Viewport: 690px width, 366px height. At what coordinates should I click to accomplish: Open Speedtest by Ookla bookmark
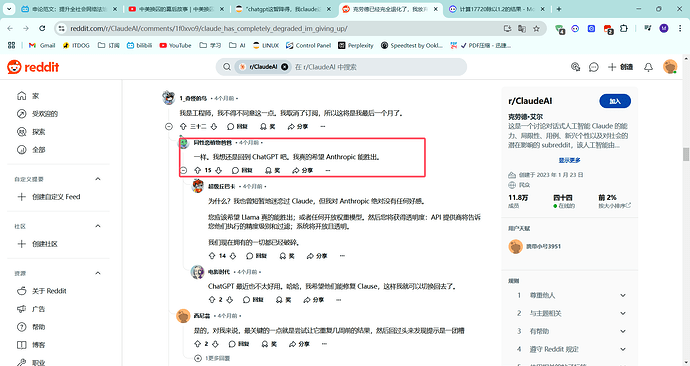click(412, 45)
